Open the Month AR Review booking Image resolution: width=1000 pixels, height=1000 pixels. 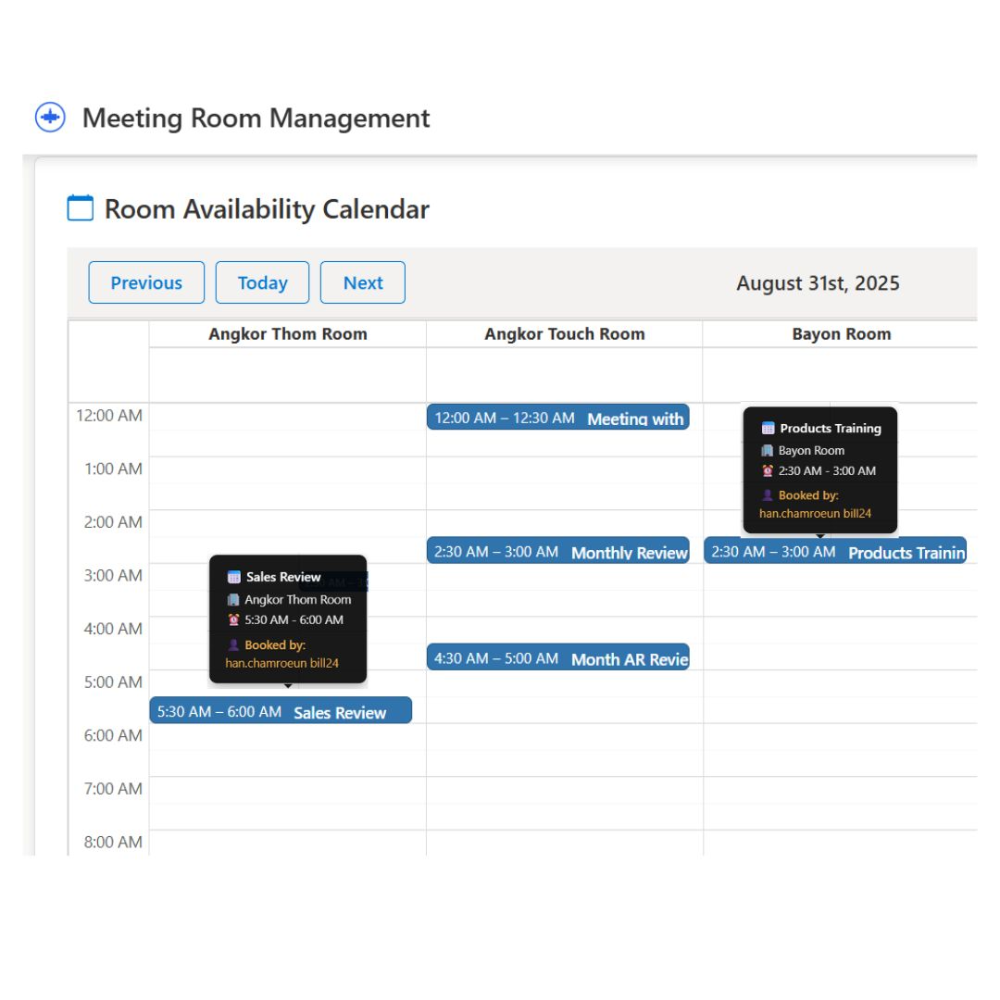[558, 658]
